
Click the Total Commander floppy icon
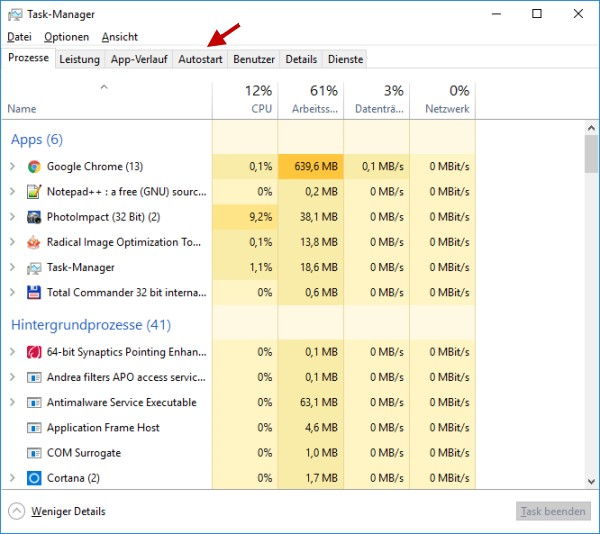coord(34,293)
